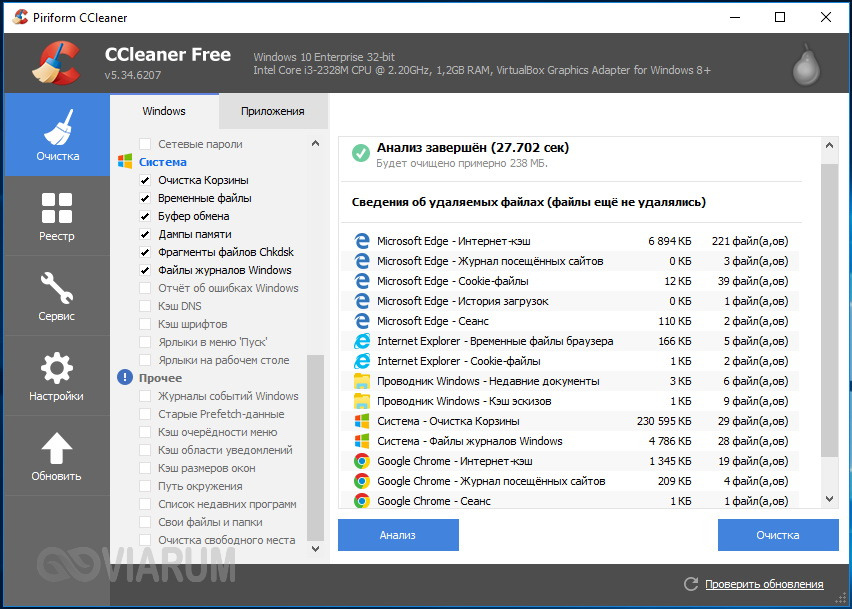Select the 230 595 КБ size value

click(x=664, y=421)
